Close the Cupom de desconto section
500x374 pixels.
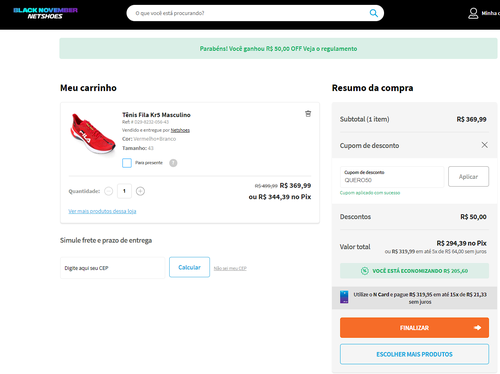[x=484, y=145]
